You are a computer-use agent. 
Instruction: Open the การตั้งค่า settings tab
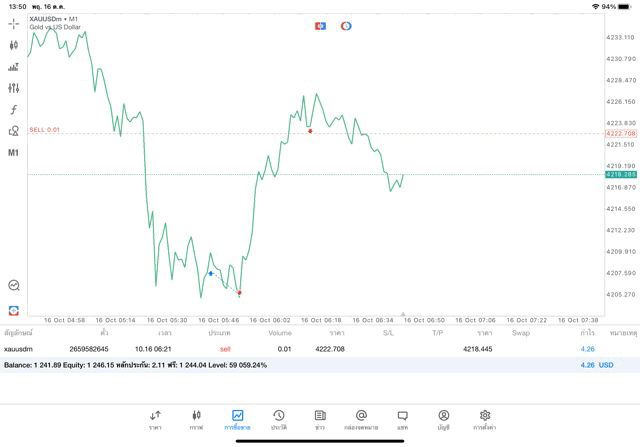point(485,419)
